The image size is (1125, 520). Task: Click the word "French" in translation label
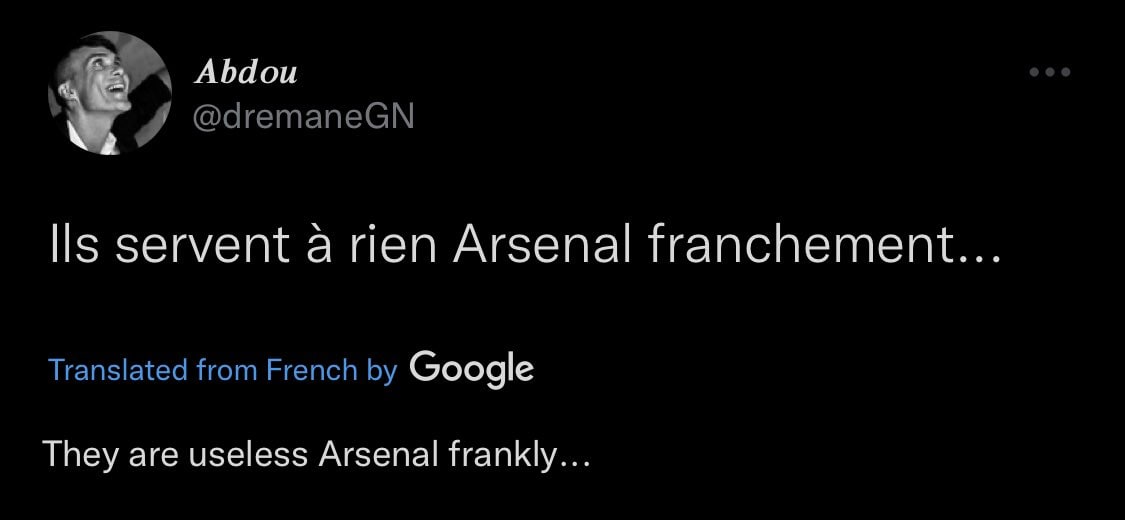[311, 370]
